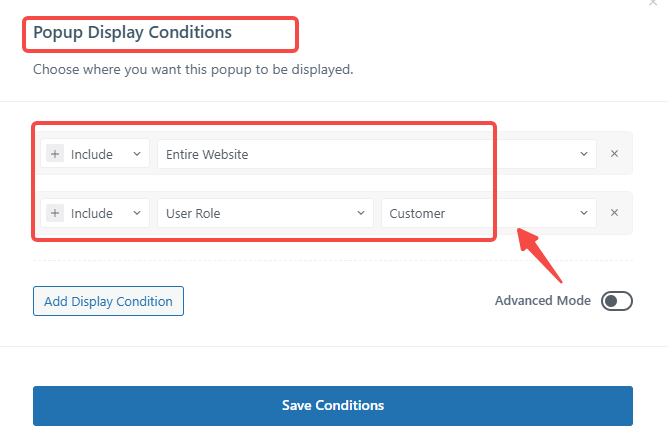Click the Popup Display Conditions heading

[x=133, y=33]
